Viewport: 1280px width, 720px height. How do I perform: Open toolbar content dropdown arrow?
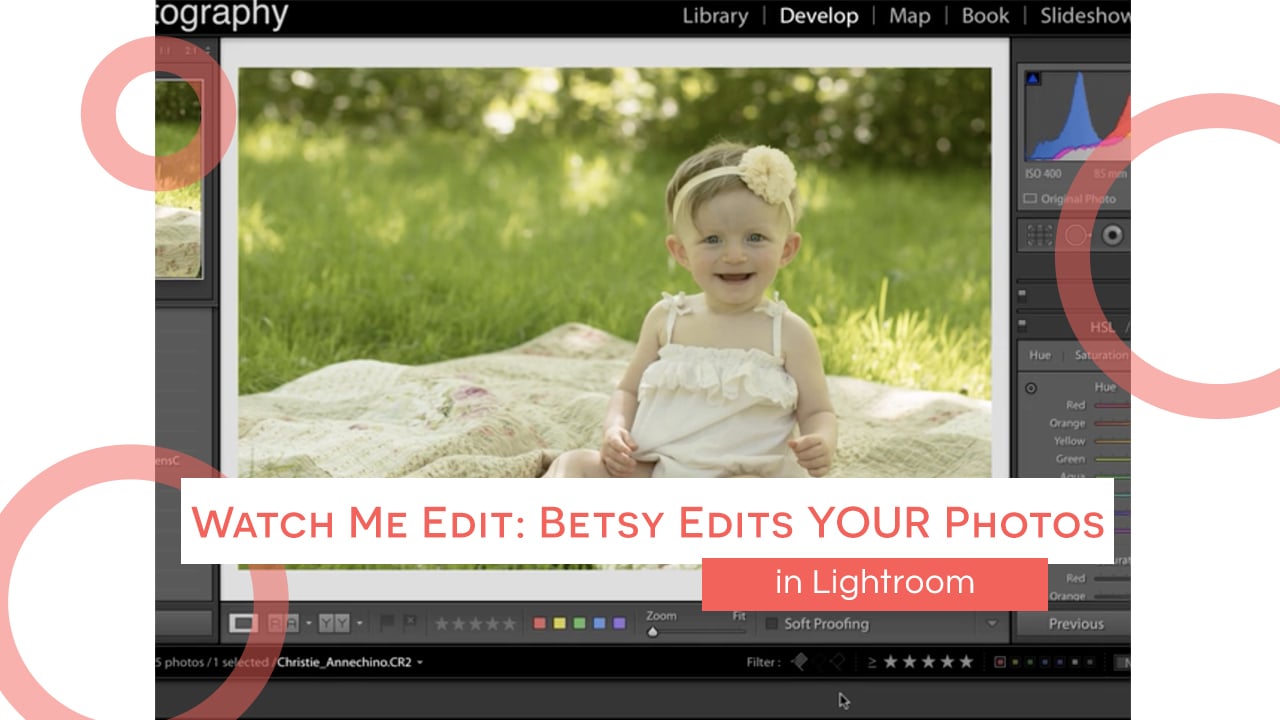pyautogui.click(x=992, y=624)
